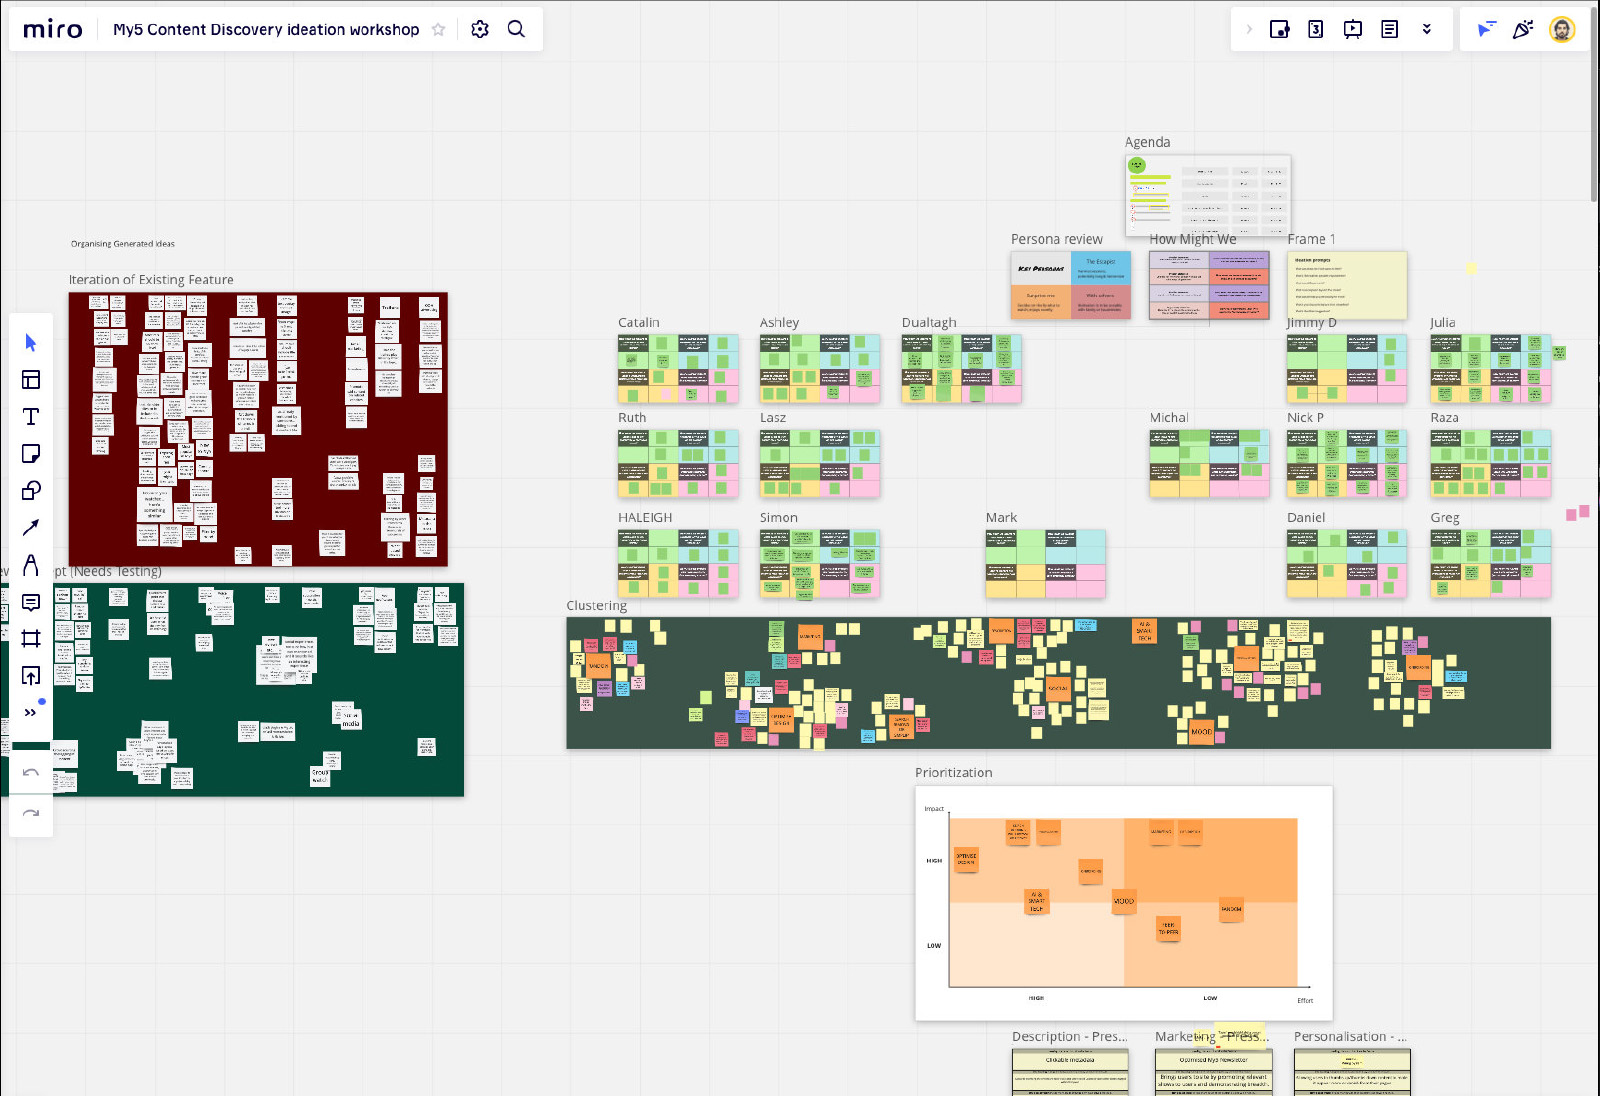The width and height of the screenshot is (1600, 1096).
Task: Add a comment with Comment tool
Action: pos(31,602)
